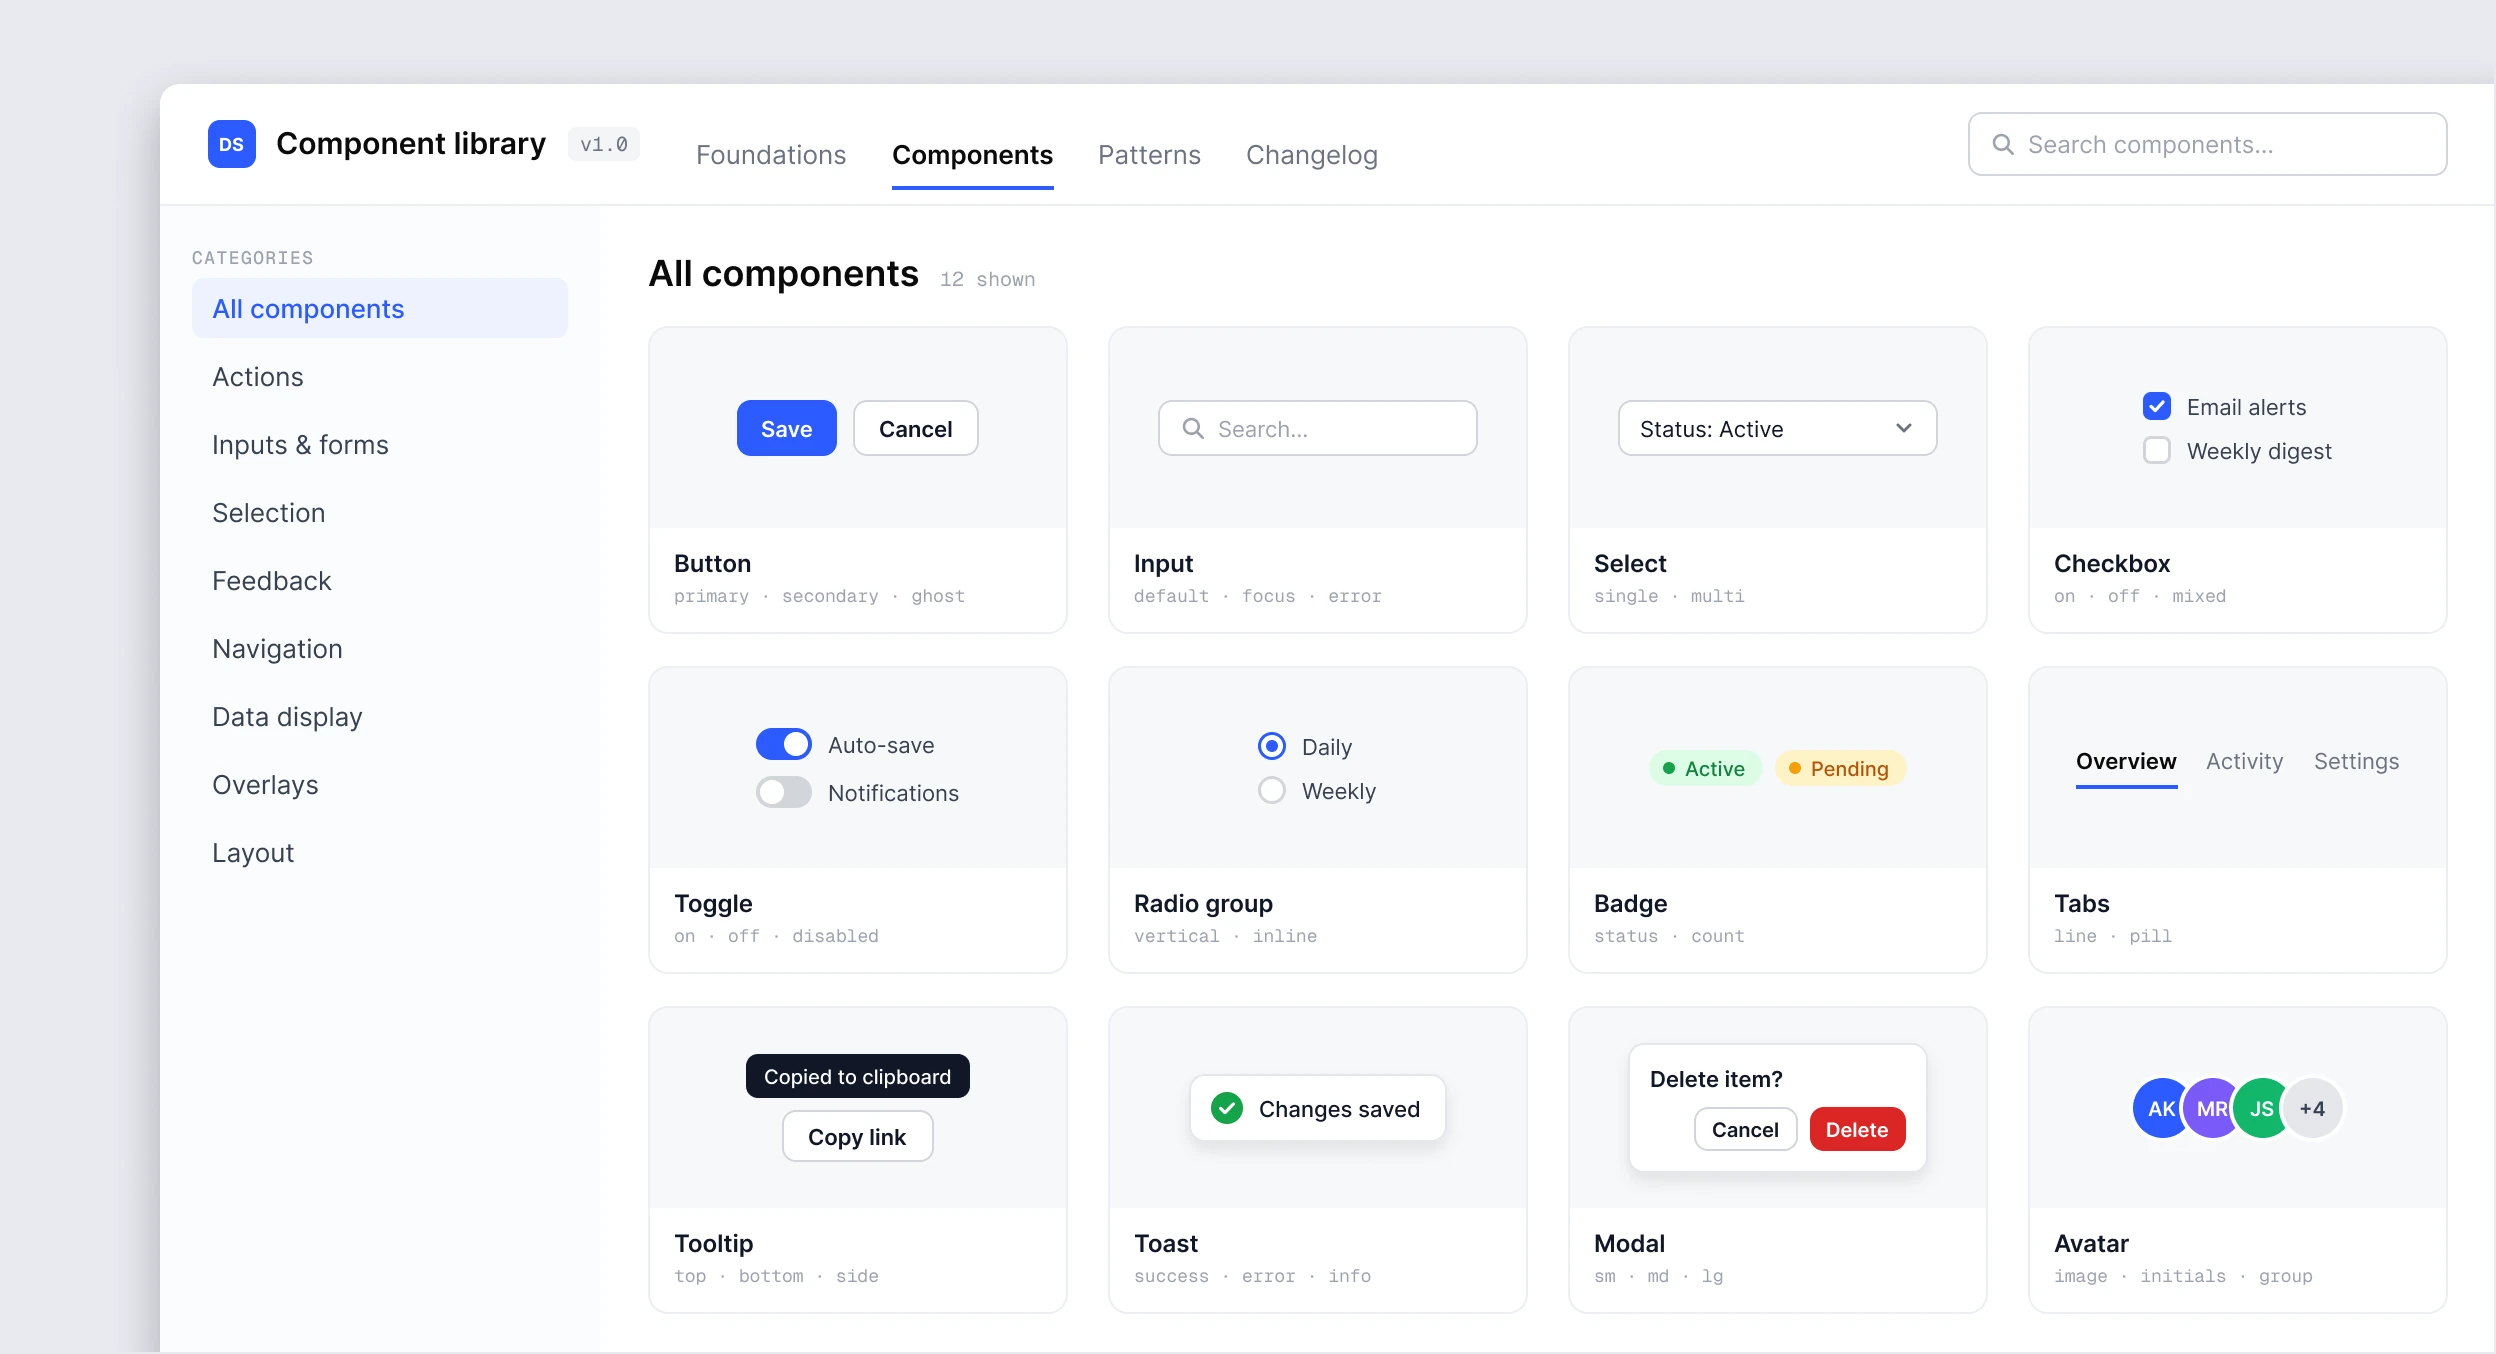The width and height of the screenshot is (2496, 1354).
Task: Select the Feedback category
Action: pyautogui.click(x=380, y=580)
